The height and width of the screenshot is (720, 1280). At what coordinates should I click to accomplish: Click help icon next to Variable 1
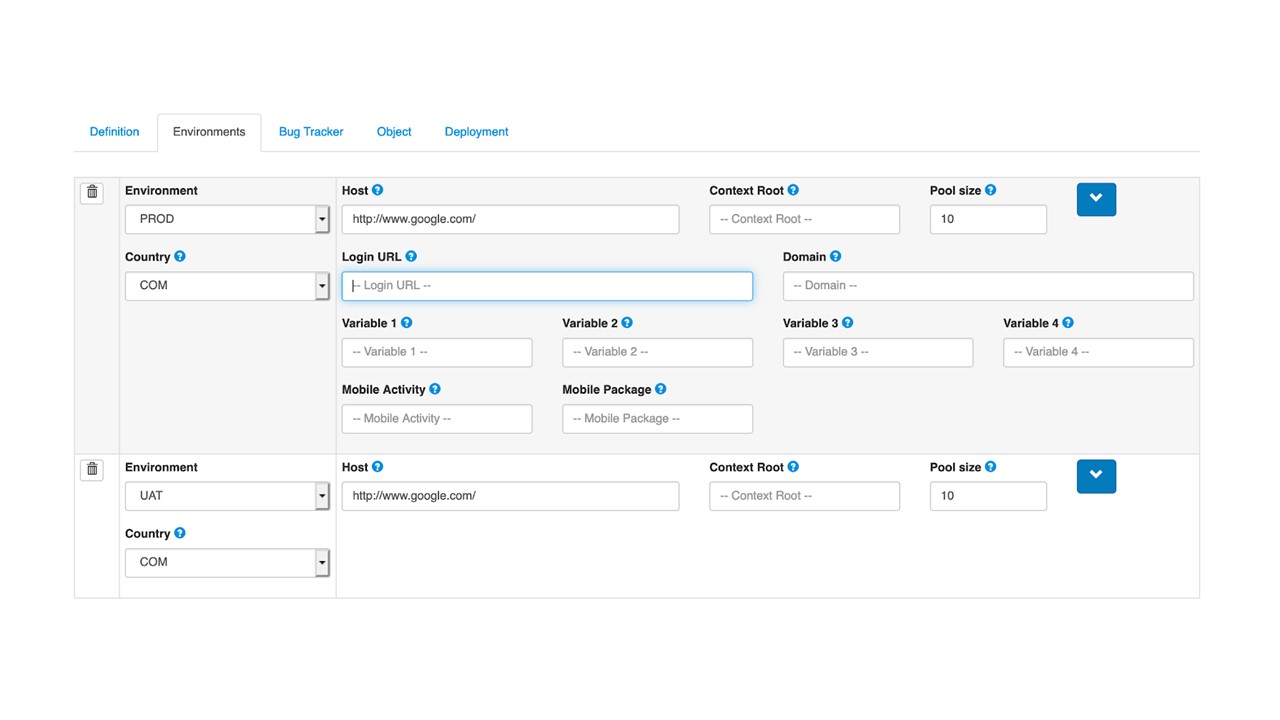(x=406, y=323)
